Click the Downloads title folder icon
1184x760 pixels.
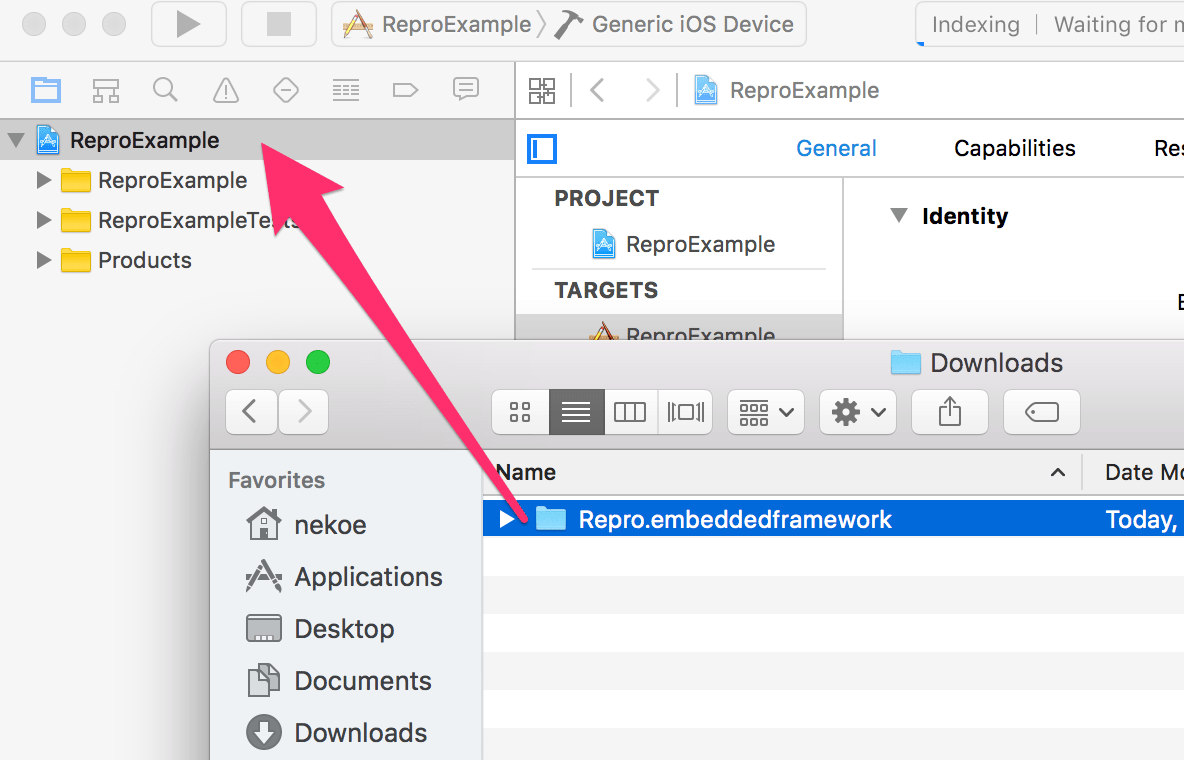(x=905, y=363)
